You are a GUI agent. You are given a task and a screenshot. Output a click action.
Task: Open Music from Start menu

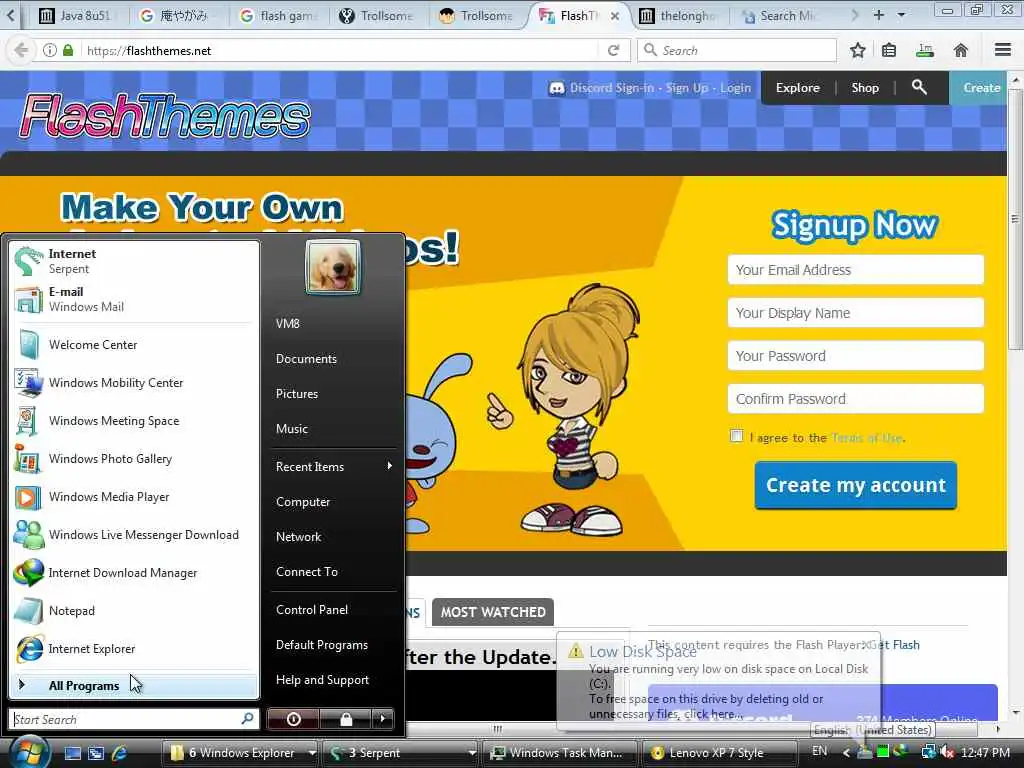pos(333,429)
